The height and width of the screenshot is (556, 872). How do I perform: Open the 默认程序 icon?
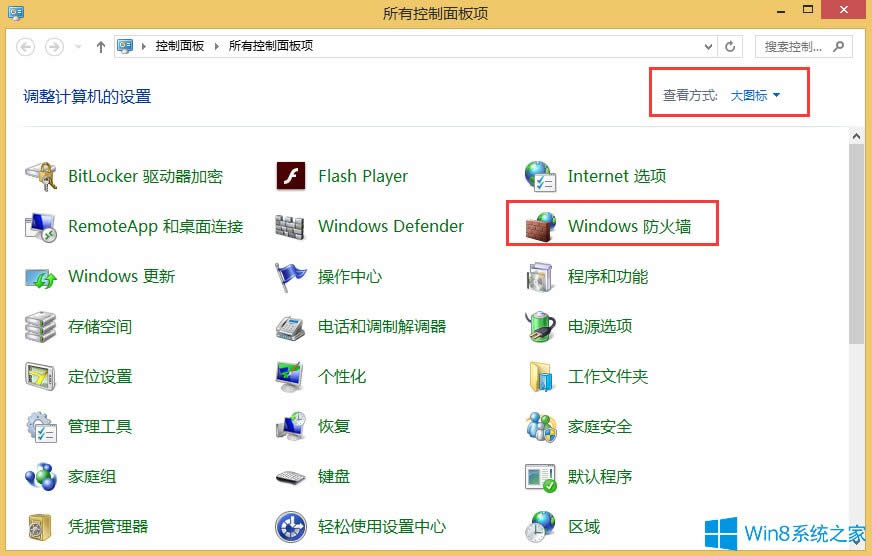(541, 477)
